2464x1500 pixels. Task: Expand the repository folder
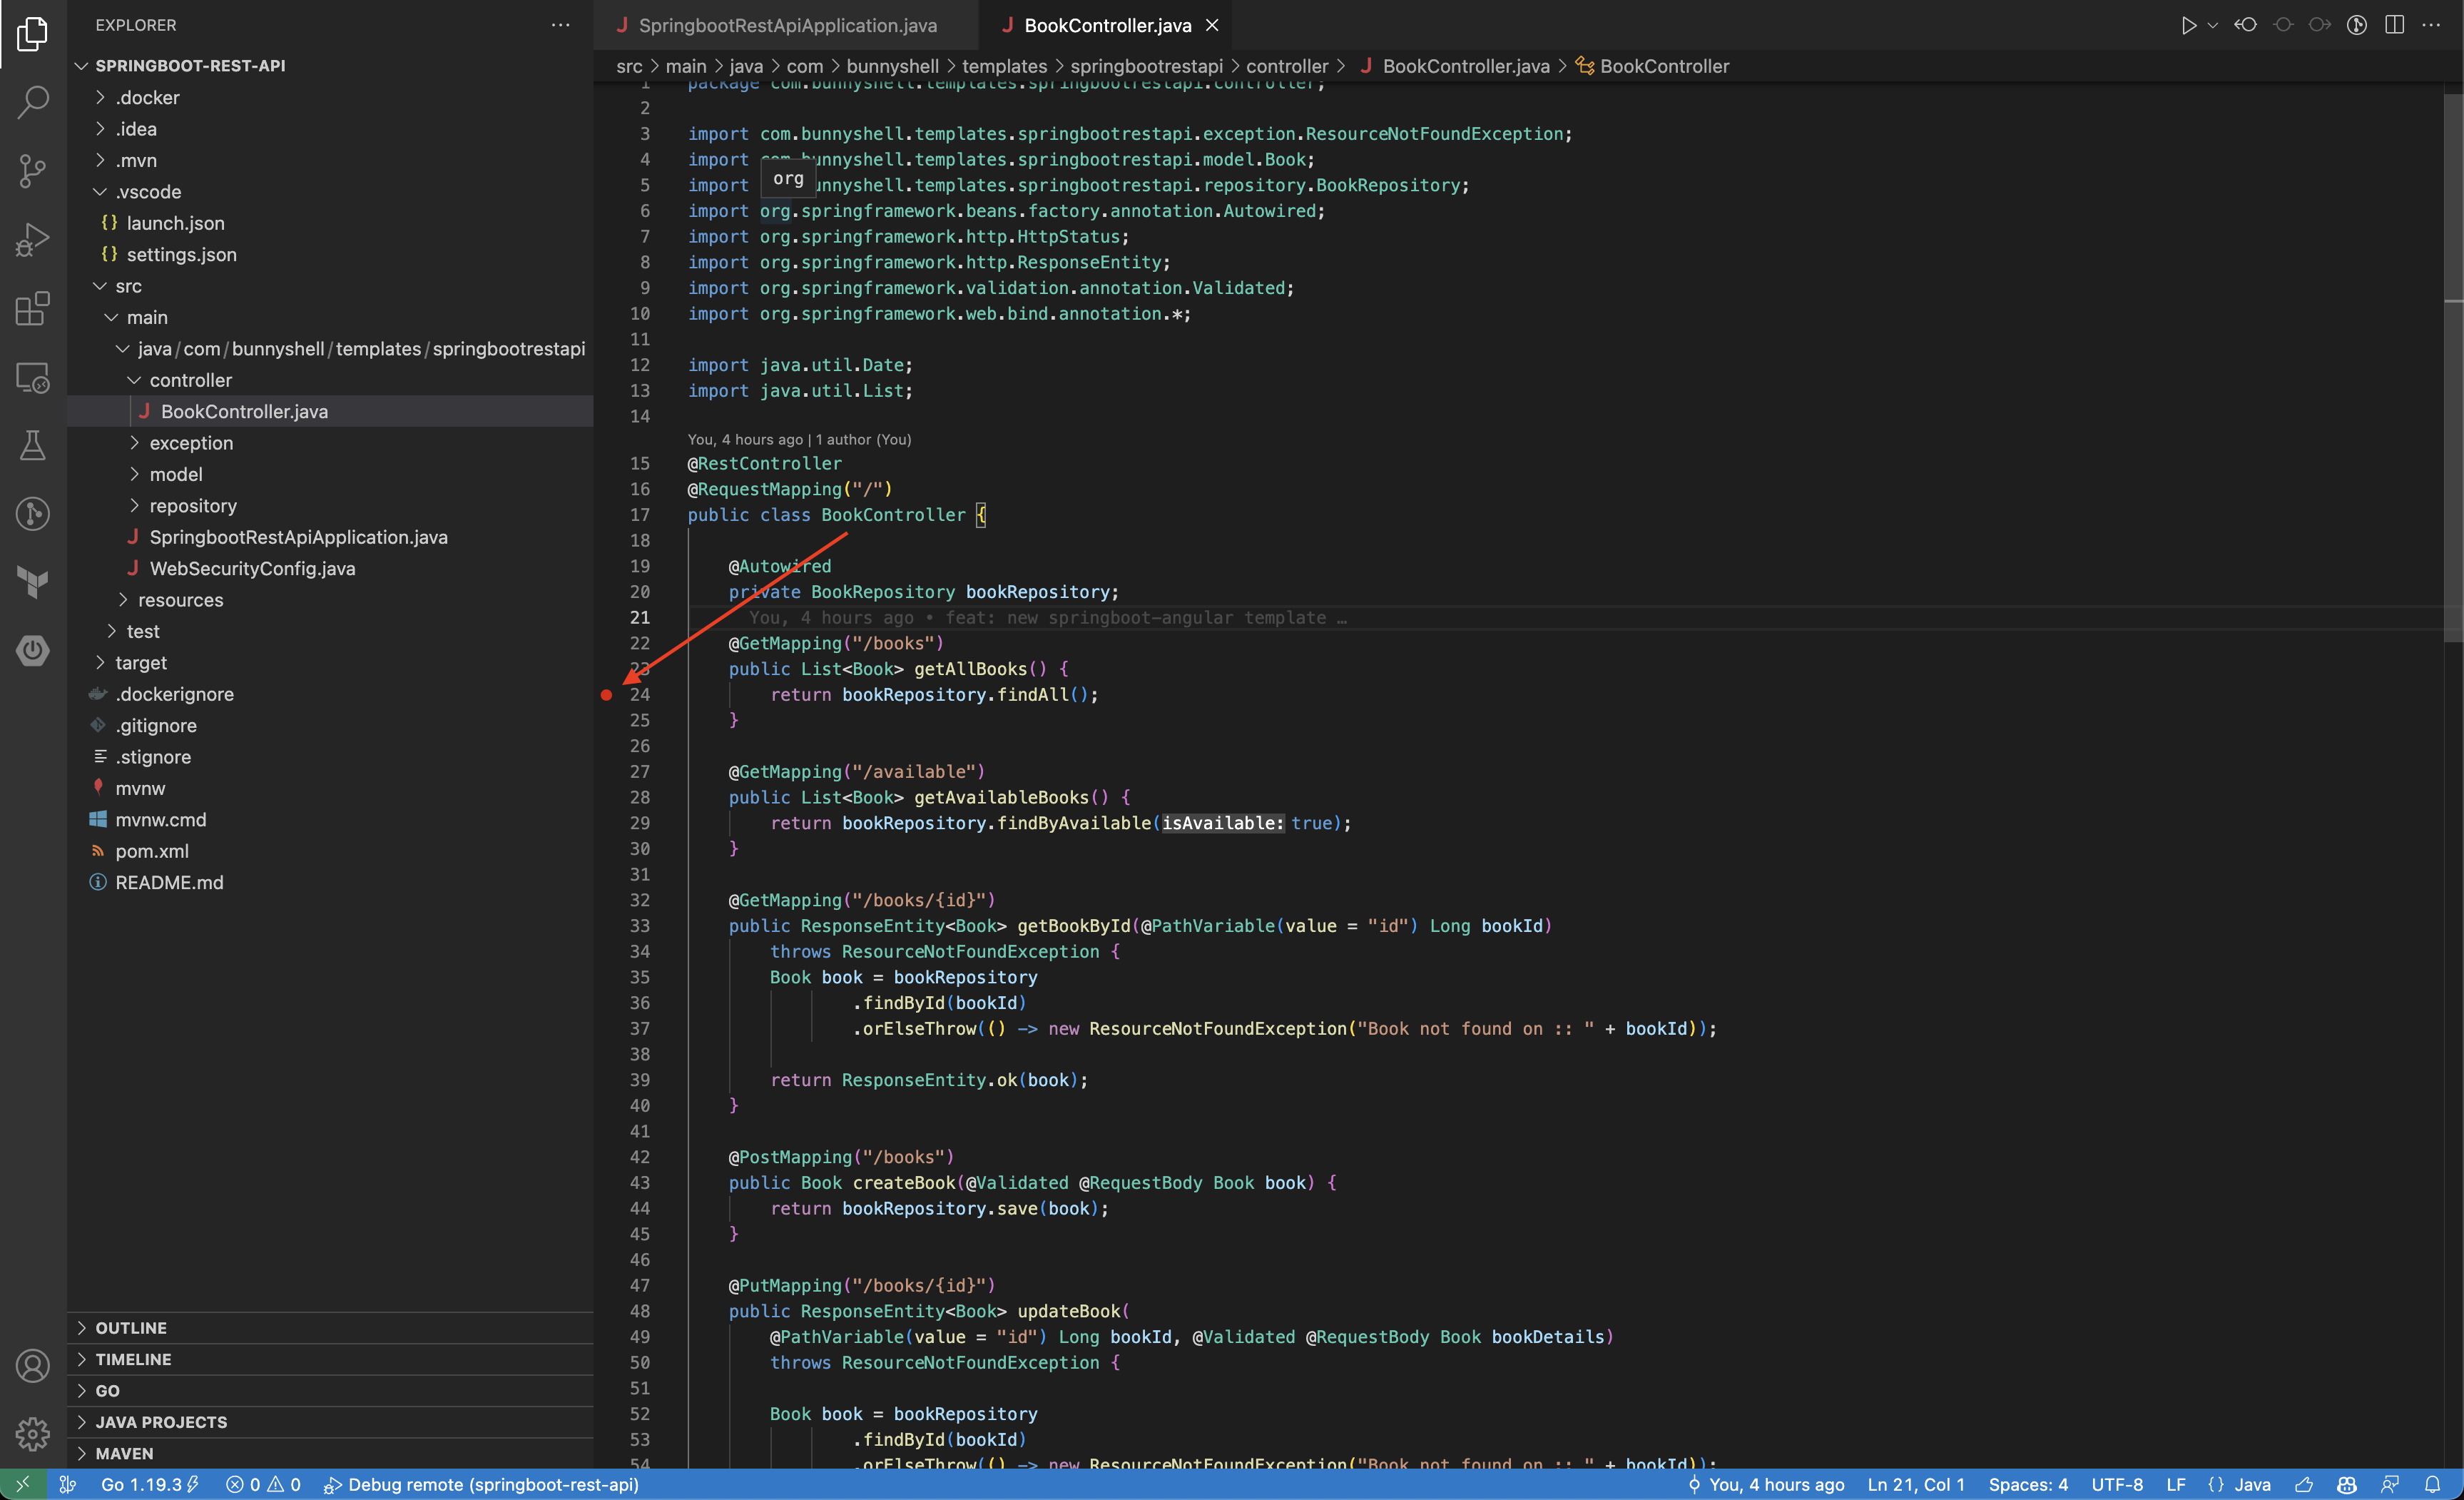[330, 506]
